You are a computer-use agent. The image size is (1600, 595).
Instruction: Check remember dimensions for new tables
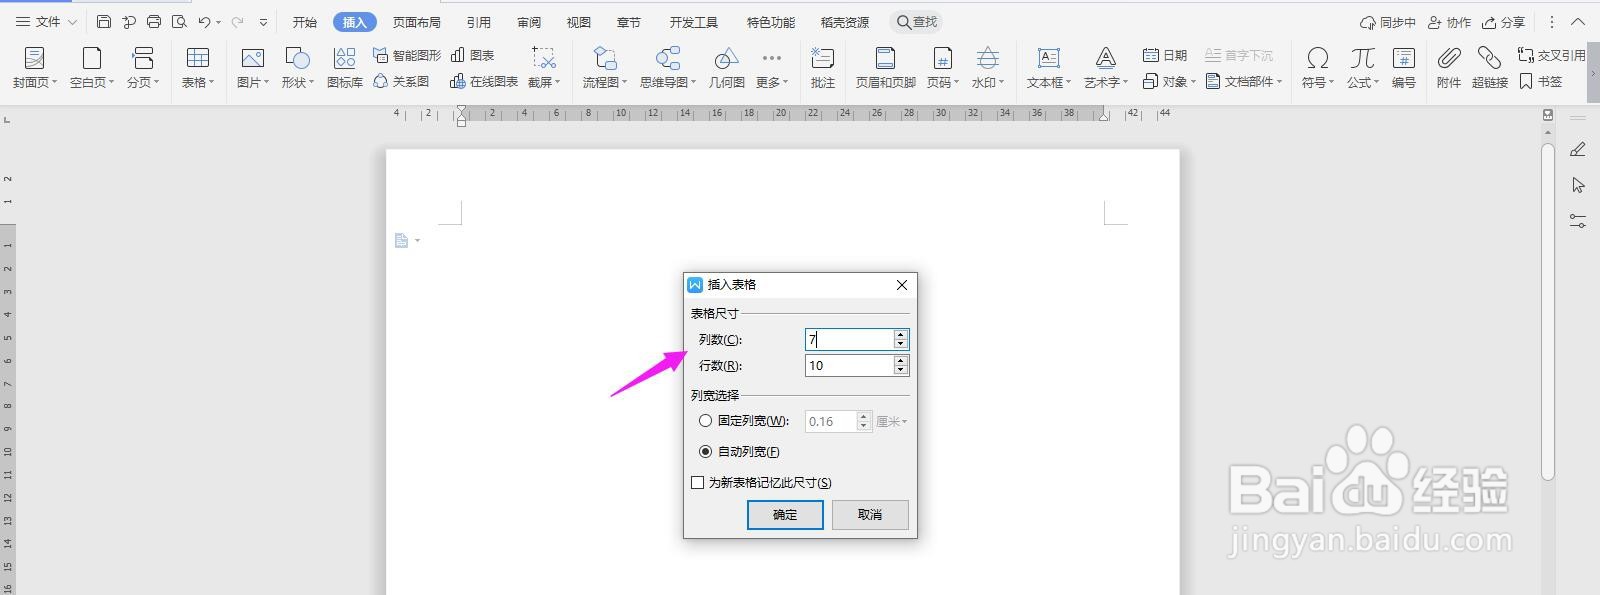[698, 483]
